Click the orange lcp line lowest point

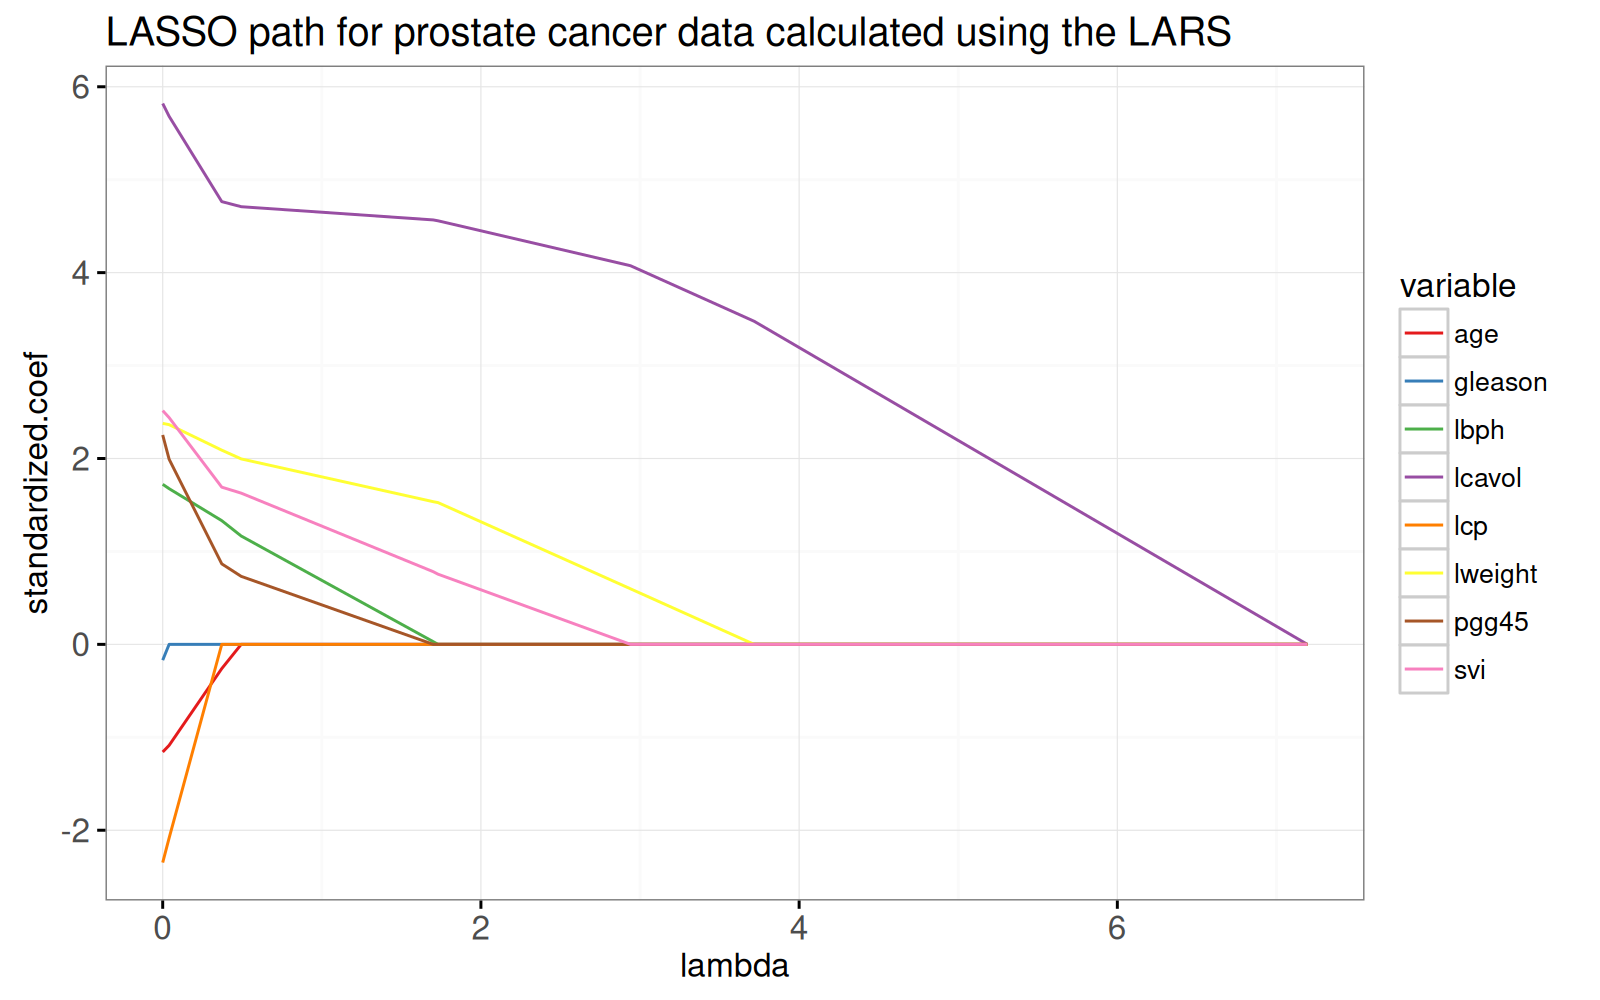(163, 861)
